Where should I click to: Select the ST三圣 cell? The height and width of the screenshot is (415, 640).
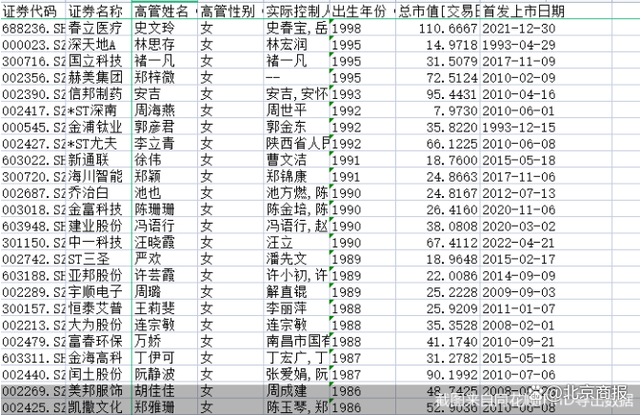[x=98, y=259]
